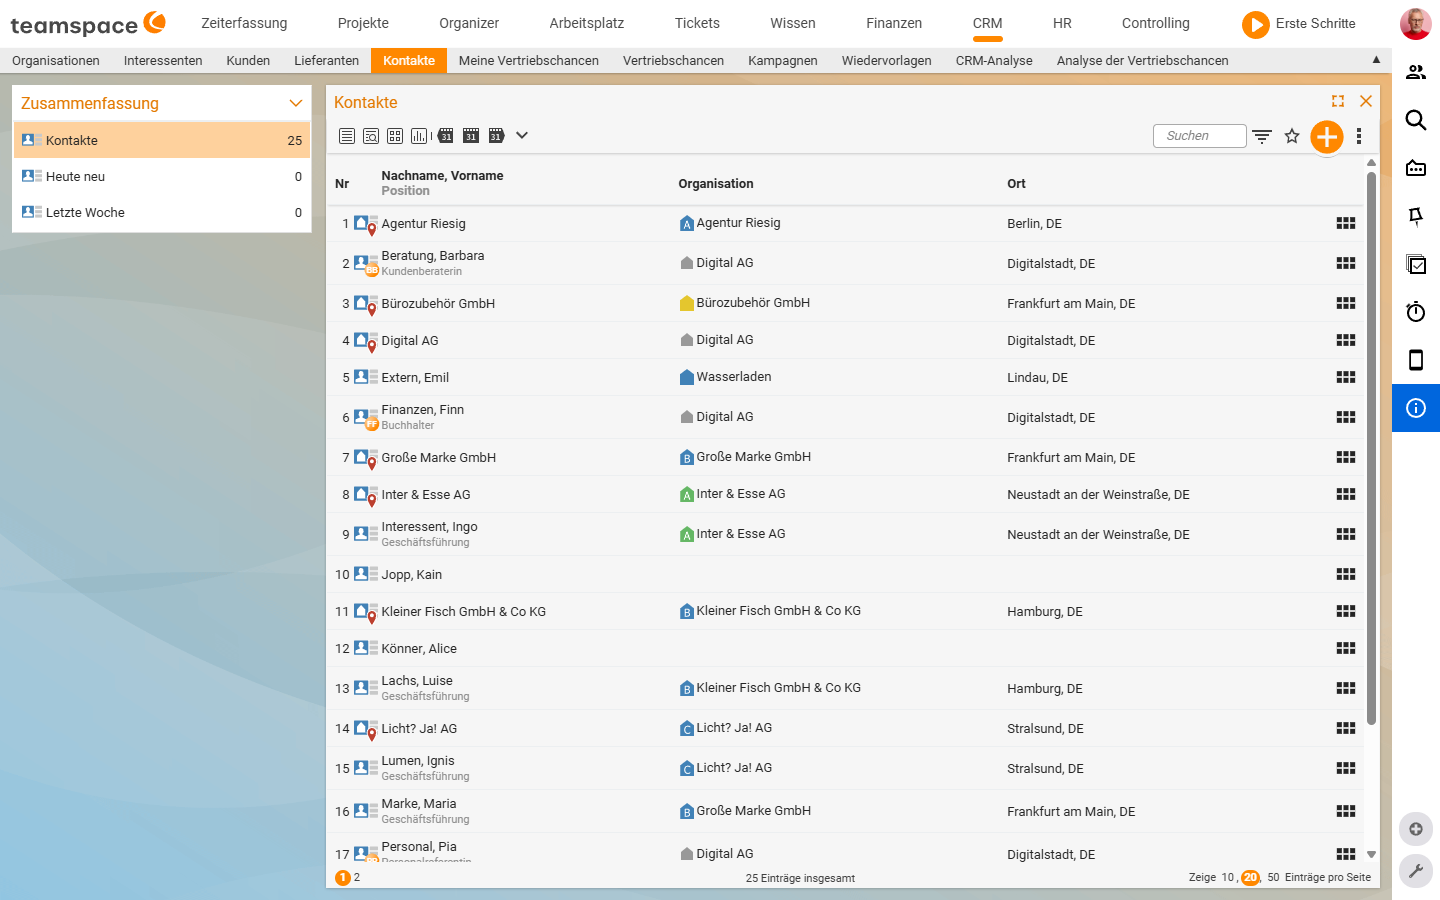Open the stopwatch timer icon in the sidebar
Image resolution: width=1440 pixels, height=900 pixels.
1416,312
